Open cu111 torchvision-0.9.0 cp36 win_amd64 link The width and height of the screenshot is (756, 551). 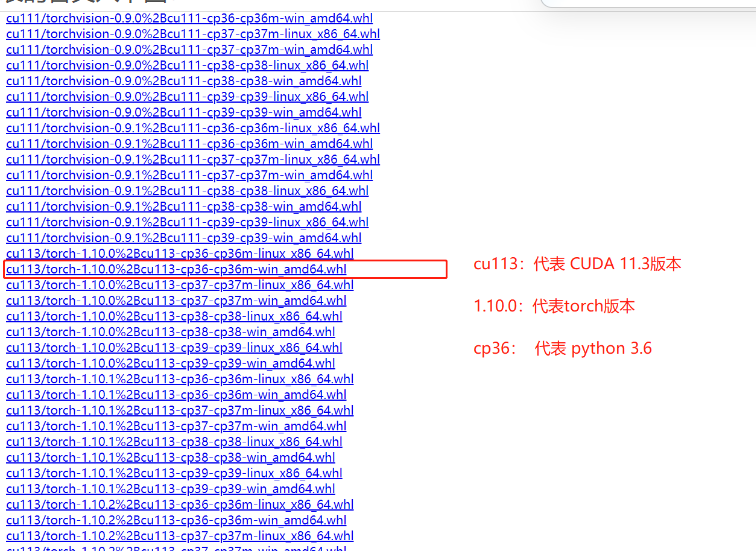point(189,18)
